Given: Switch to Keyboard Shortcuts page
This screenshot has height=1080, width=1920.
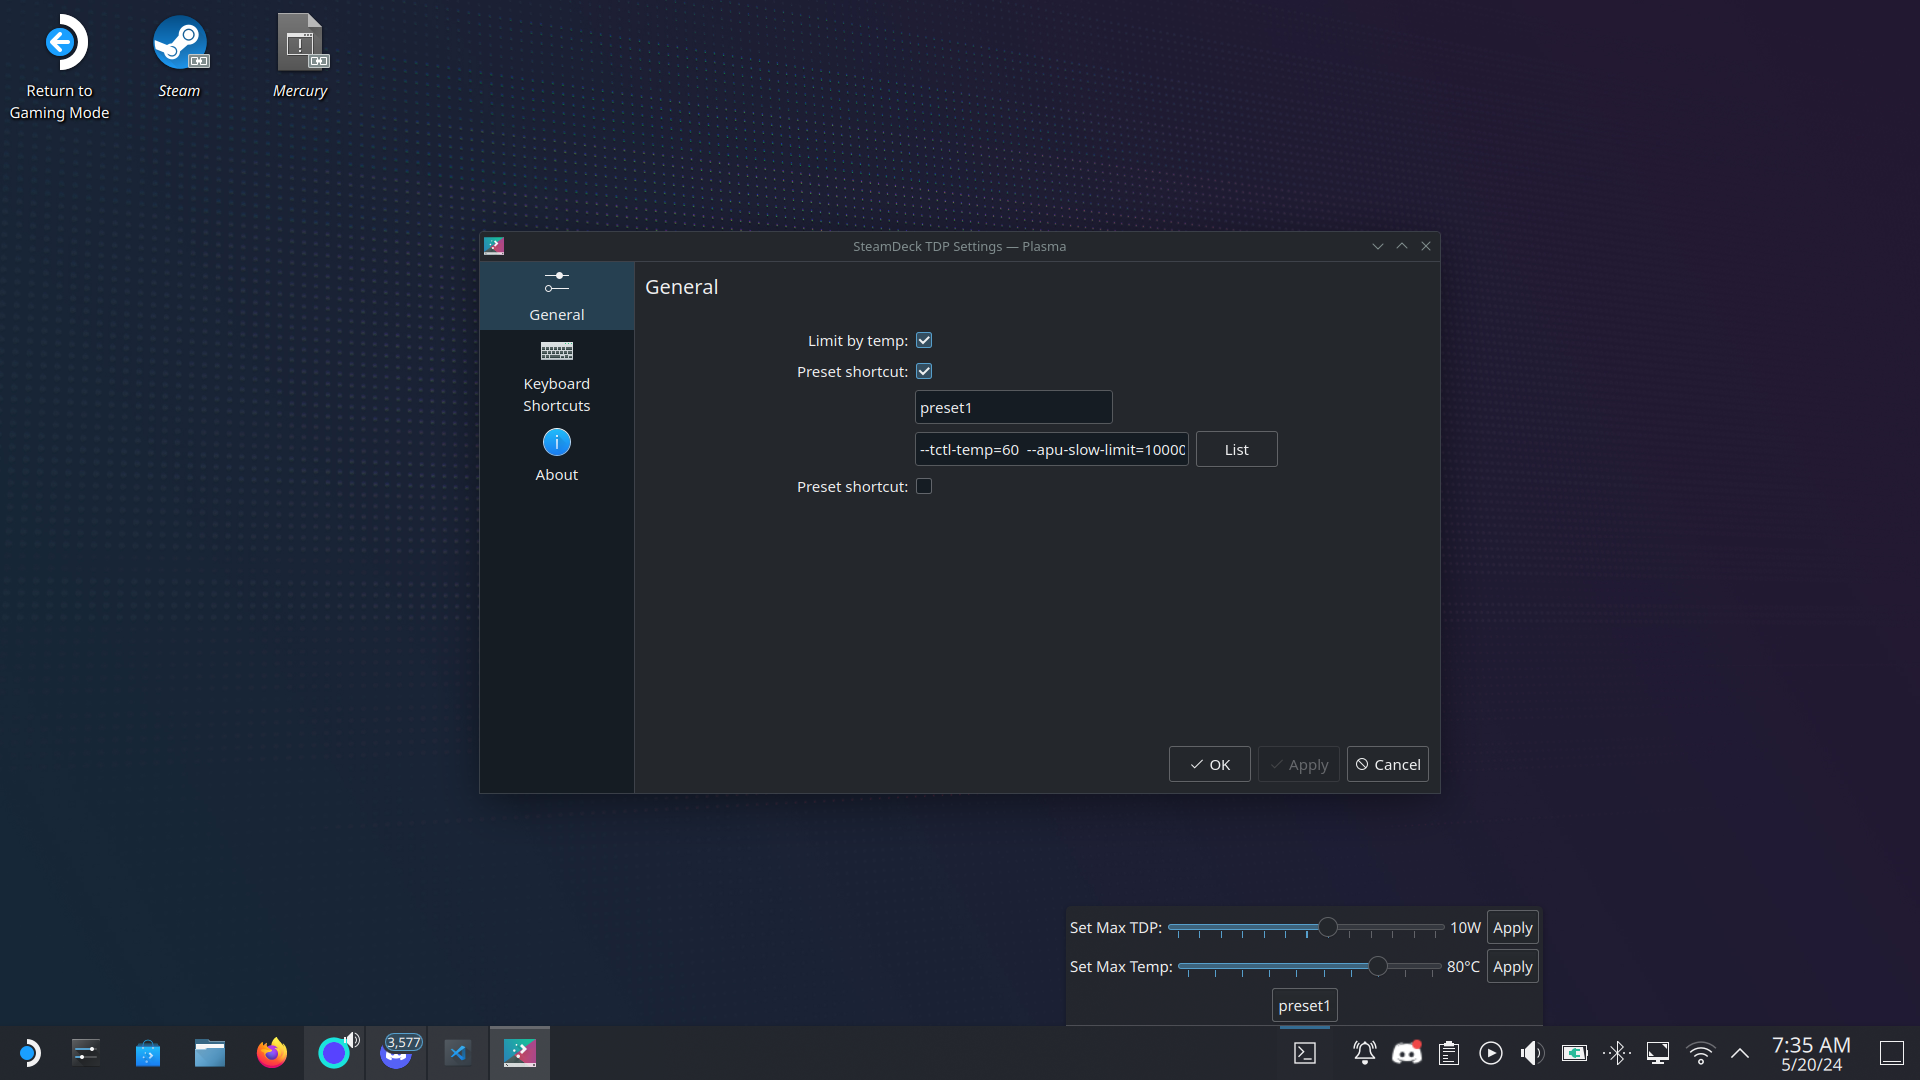Looking at the screenshot, I should (x=557, y=378).
